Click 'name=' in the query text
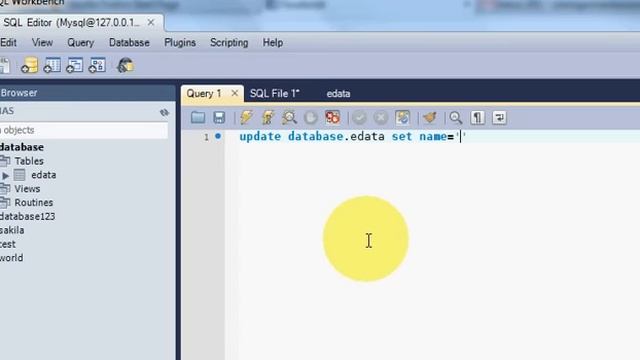640x360 pixels. point(437,137)
